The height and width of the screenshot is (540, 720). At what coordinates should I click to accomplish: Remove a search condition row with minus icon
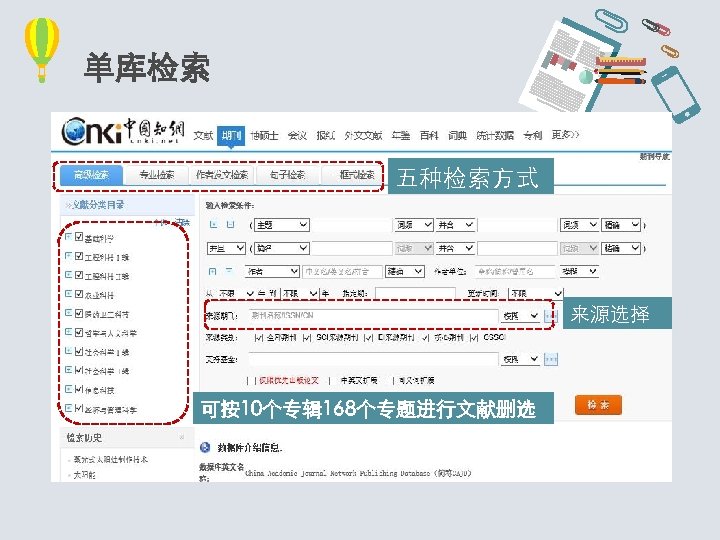point(231,225)
